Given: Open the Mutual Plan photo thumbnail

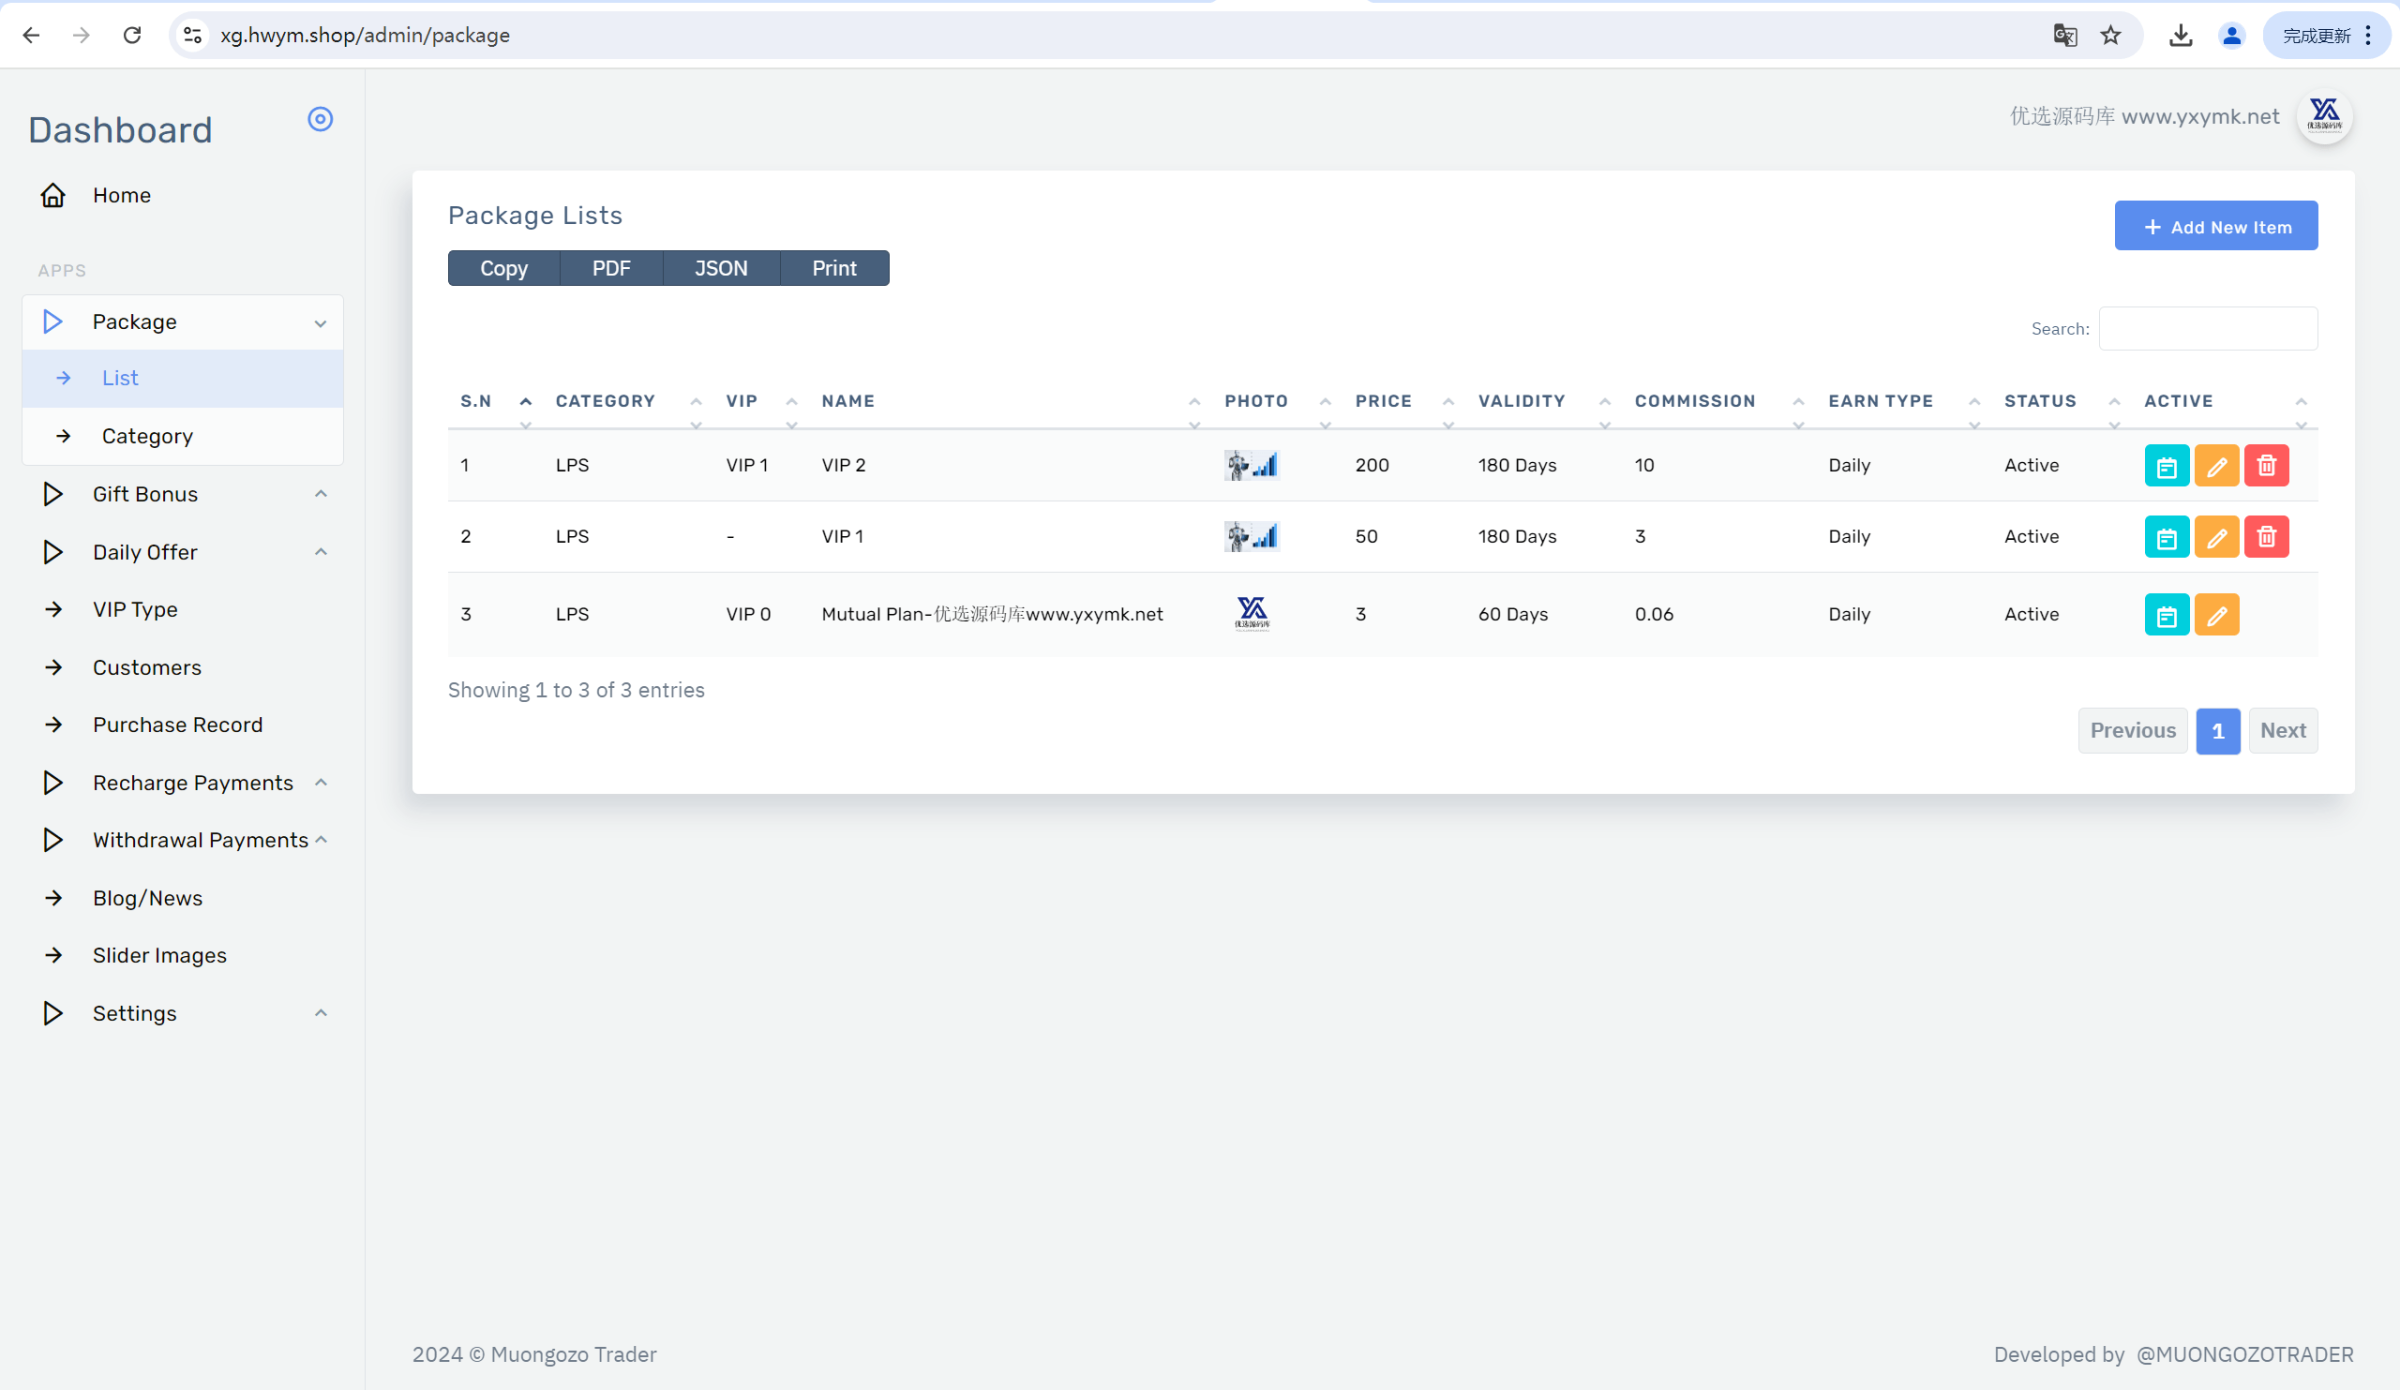Looking at the screenshot, I should (x=1251, y=613).
